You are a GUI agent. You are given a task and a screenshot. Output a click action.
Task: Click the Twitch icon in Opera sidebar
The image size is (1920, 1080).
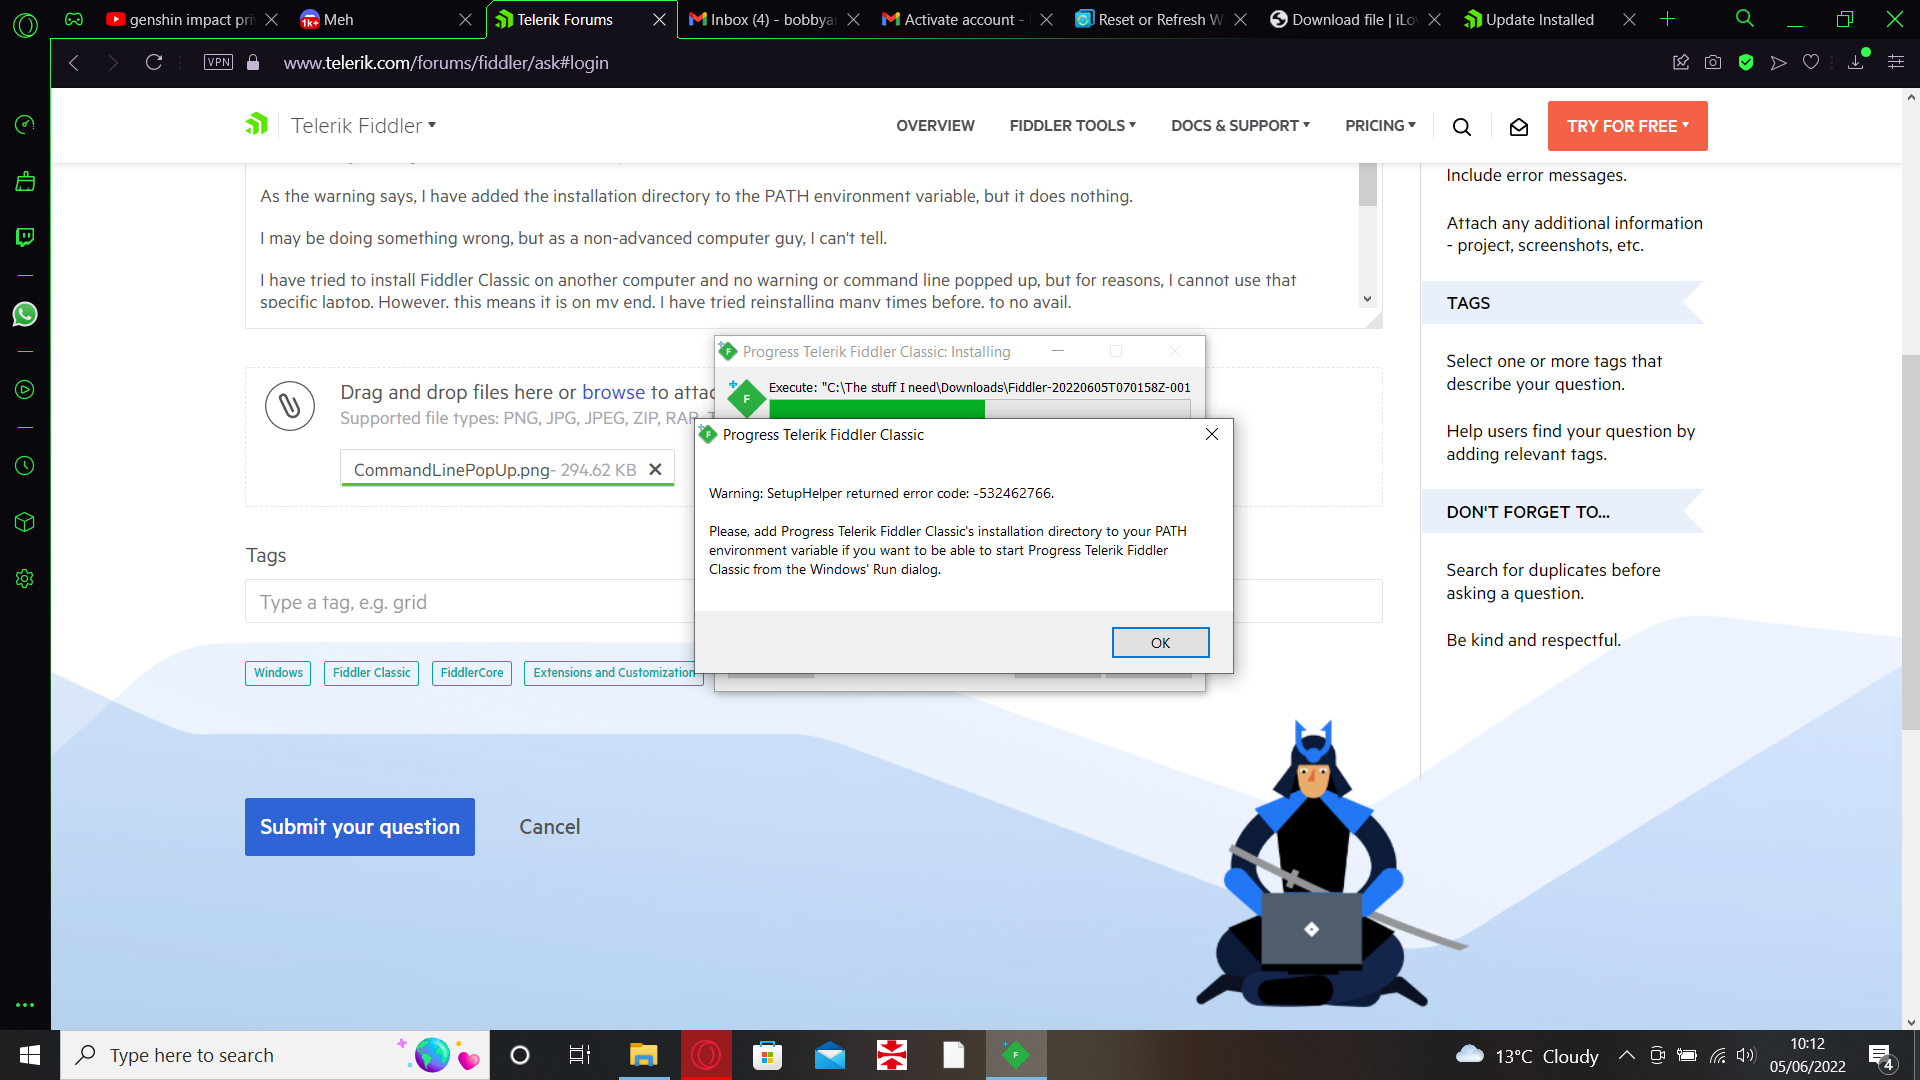tap(25, 237)
